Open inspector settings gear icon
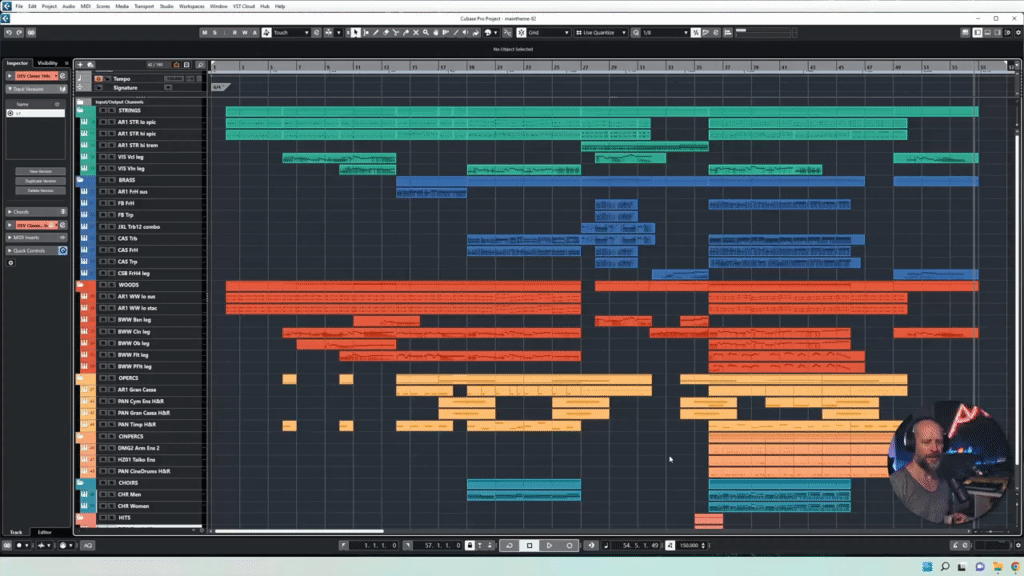 point(10,263)
